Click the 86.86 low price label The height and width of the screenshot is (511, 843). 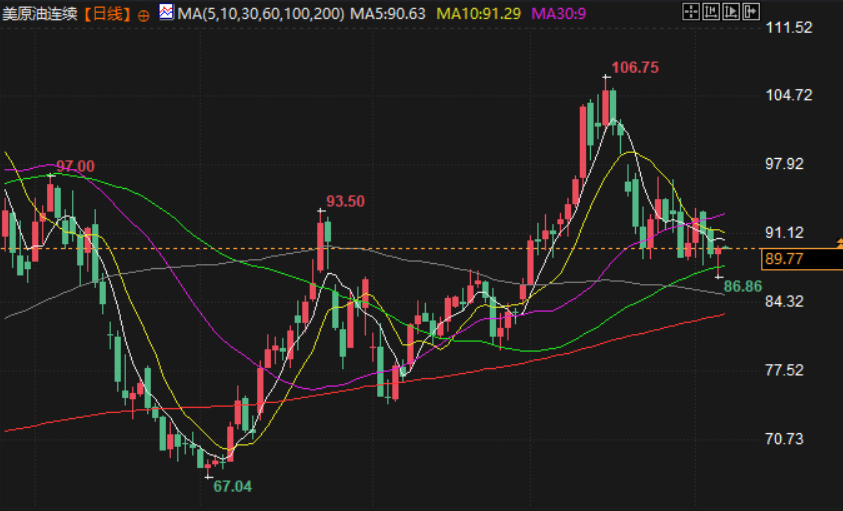tap(743, 286)
